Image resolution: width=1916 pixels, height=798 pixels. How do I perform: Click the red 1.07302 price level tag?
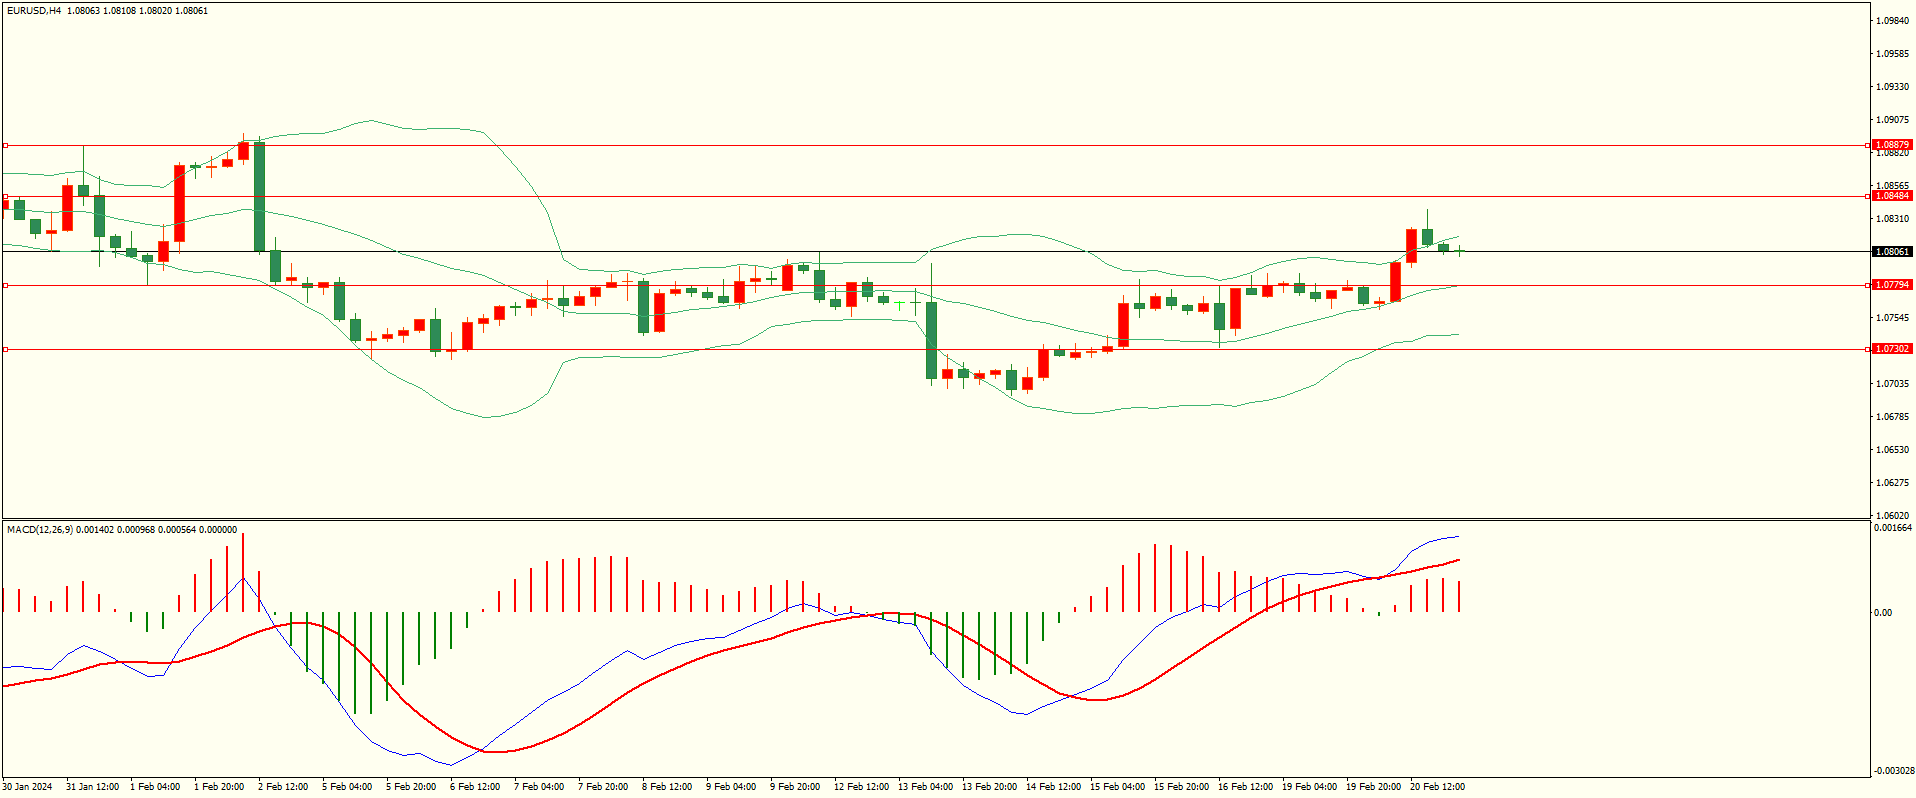pyautogui.click(x=1891, y=349)
